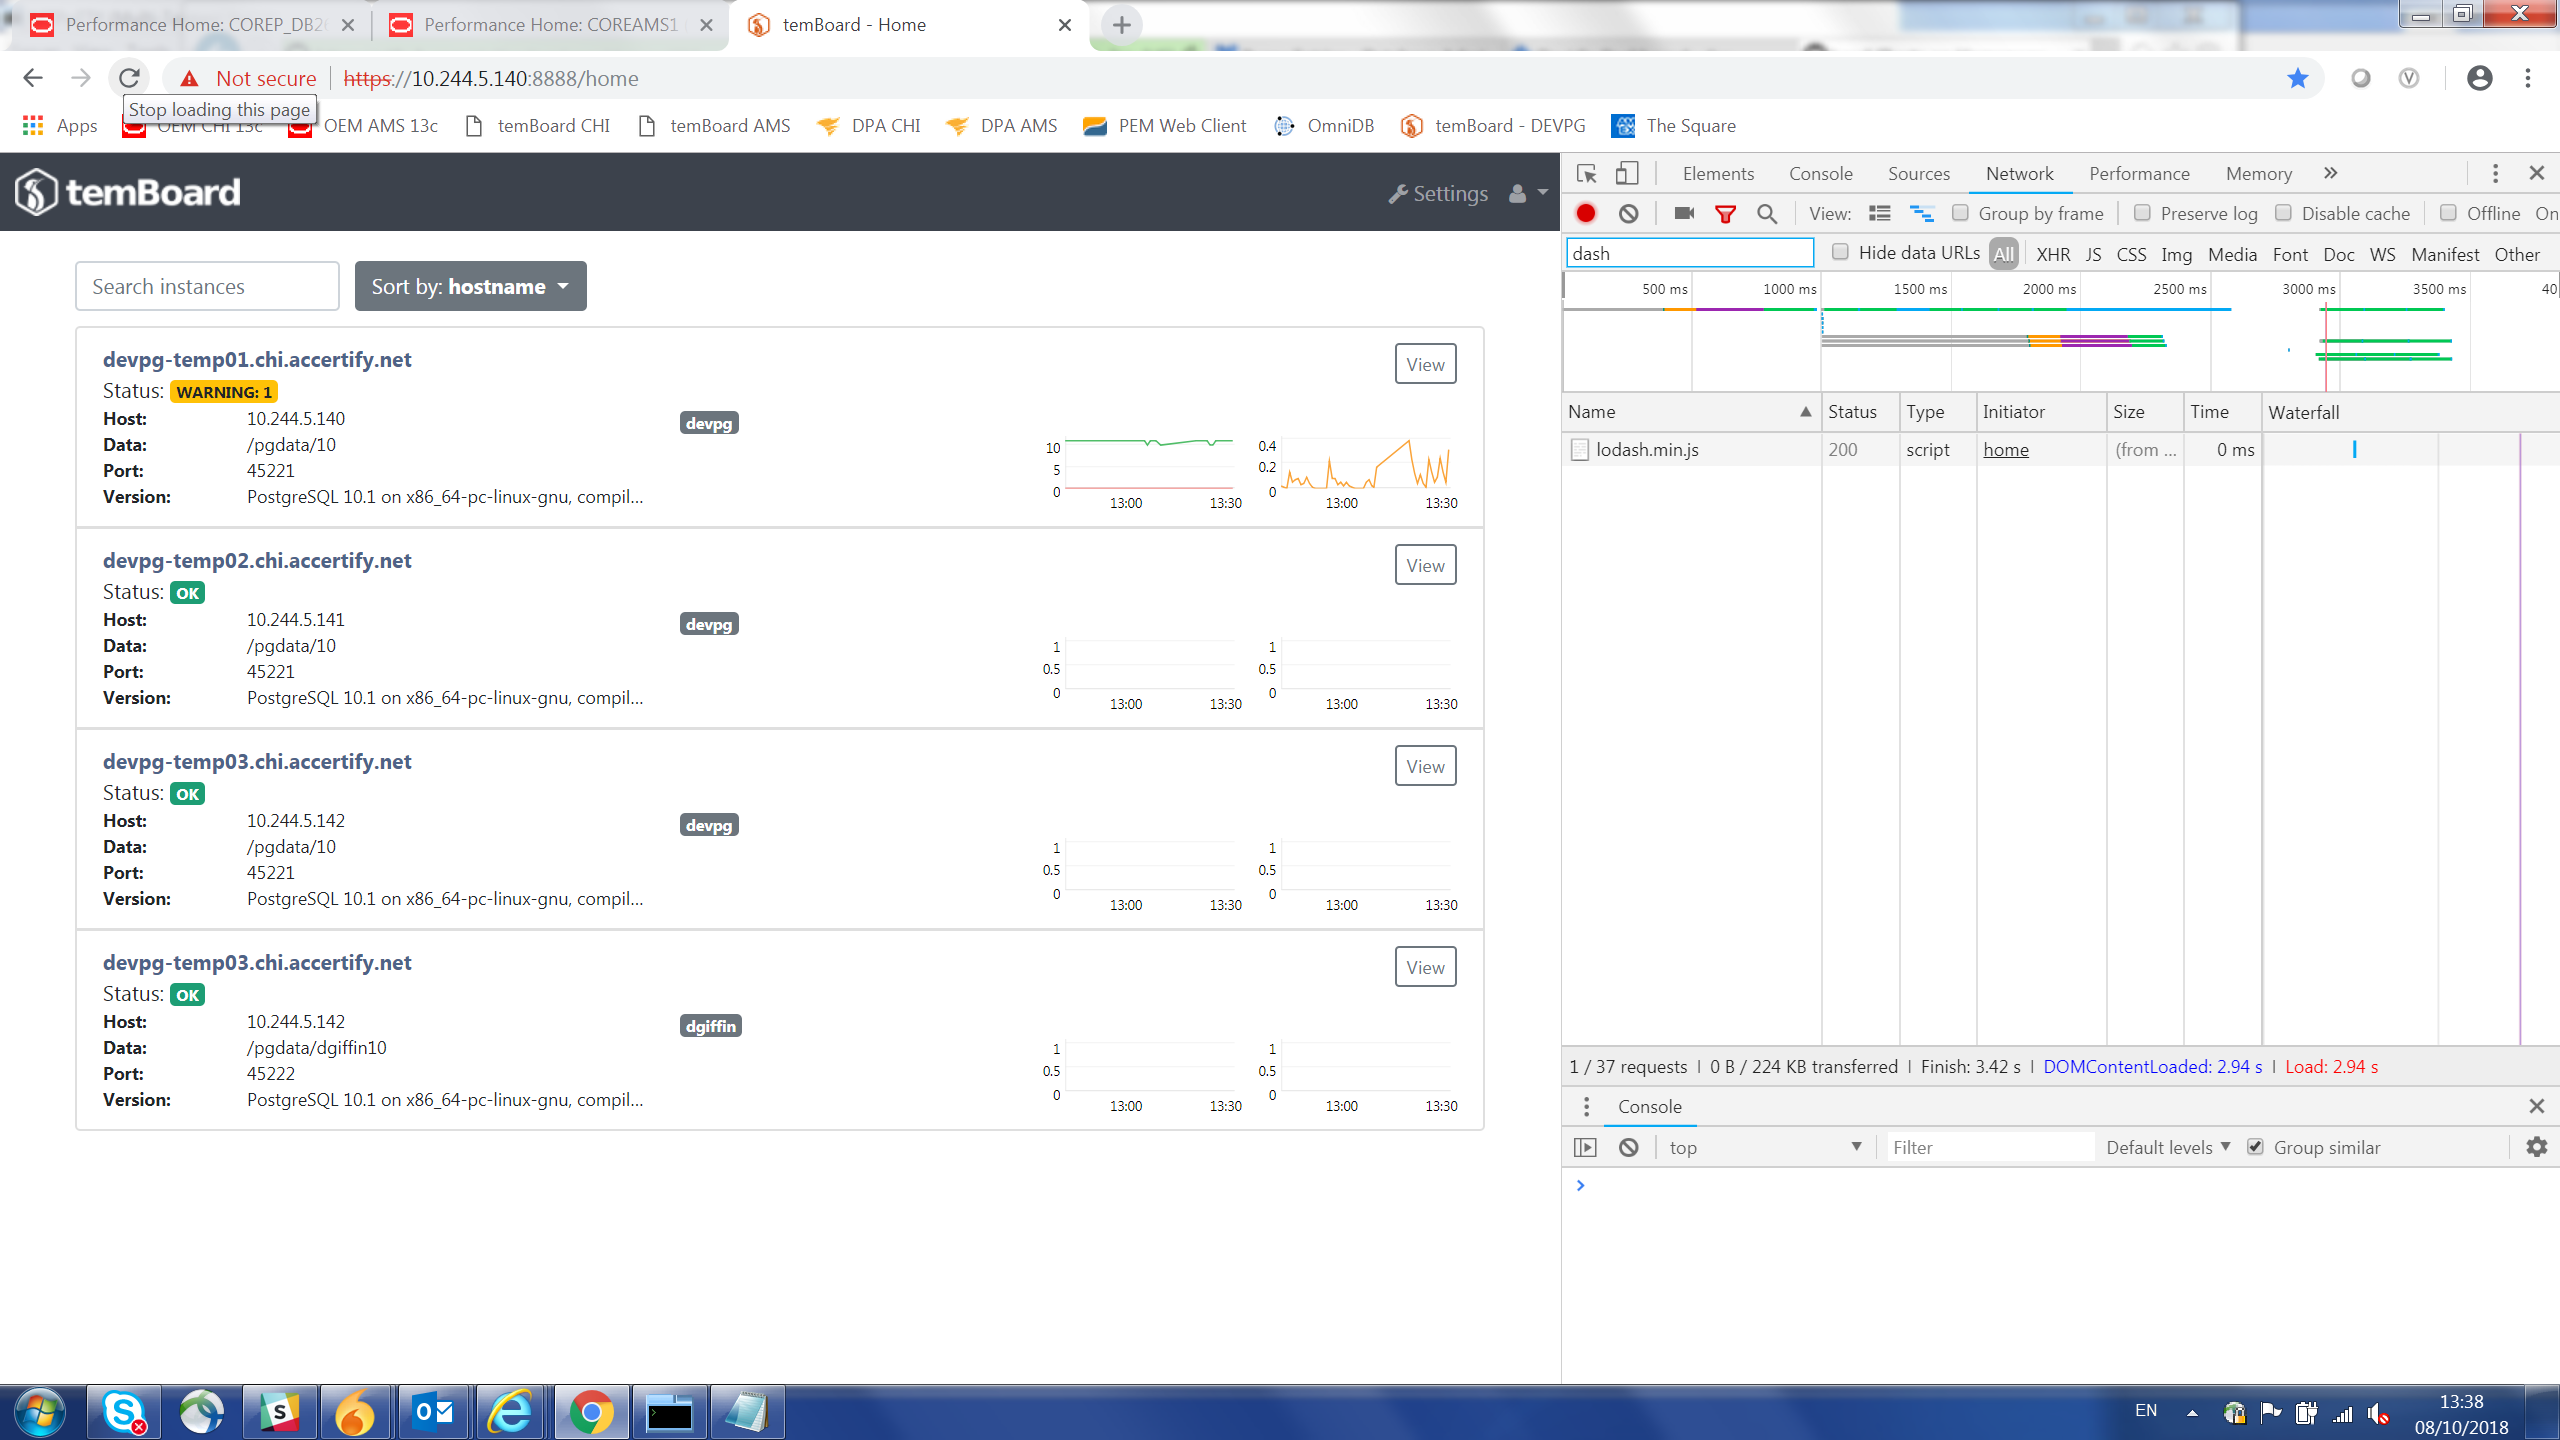Image resolution: width=2560 pixels, height=1440 pixels.
Task: Check Disable cache
Action: [x=2285, y=213]
